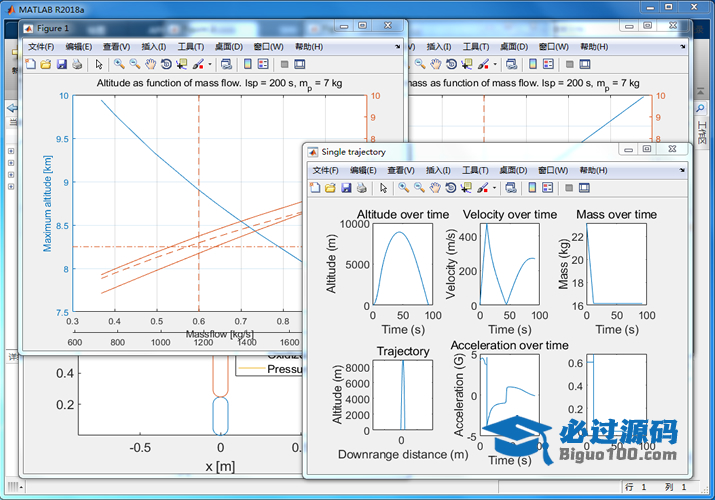
Task: Select Pan hand tool in Single trajectory toolbar
Action: click(435, 188)
